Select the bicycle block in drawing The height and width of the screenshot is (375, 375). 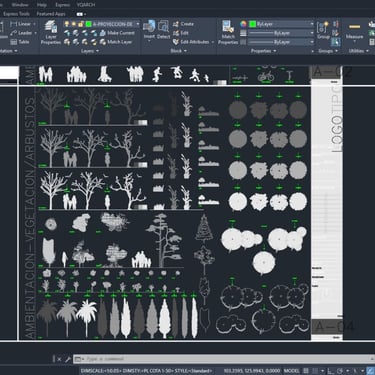click(x=266, y=76)
